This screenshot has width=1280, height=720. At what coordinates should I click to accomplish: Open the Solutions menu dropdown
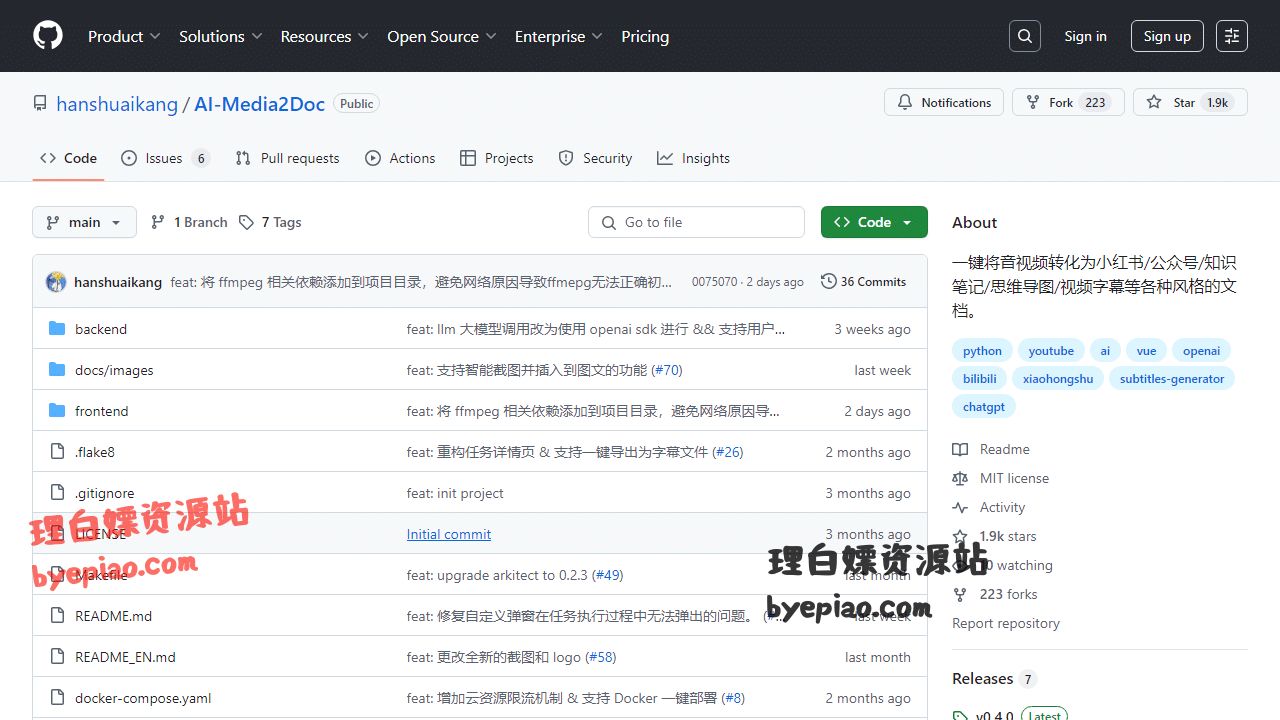point(220,36)
